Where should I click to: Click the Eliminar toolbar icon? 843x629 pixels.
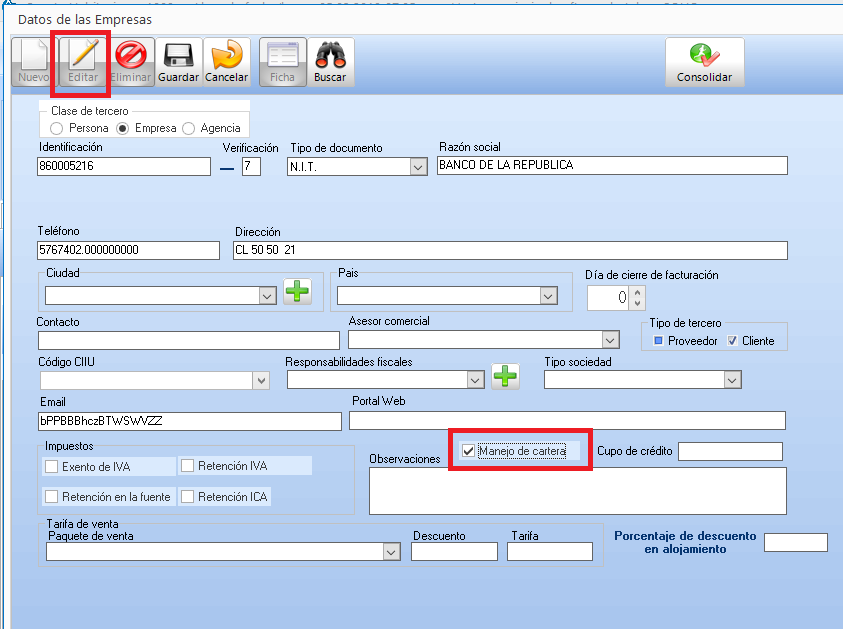(x=130, y=62)
